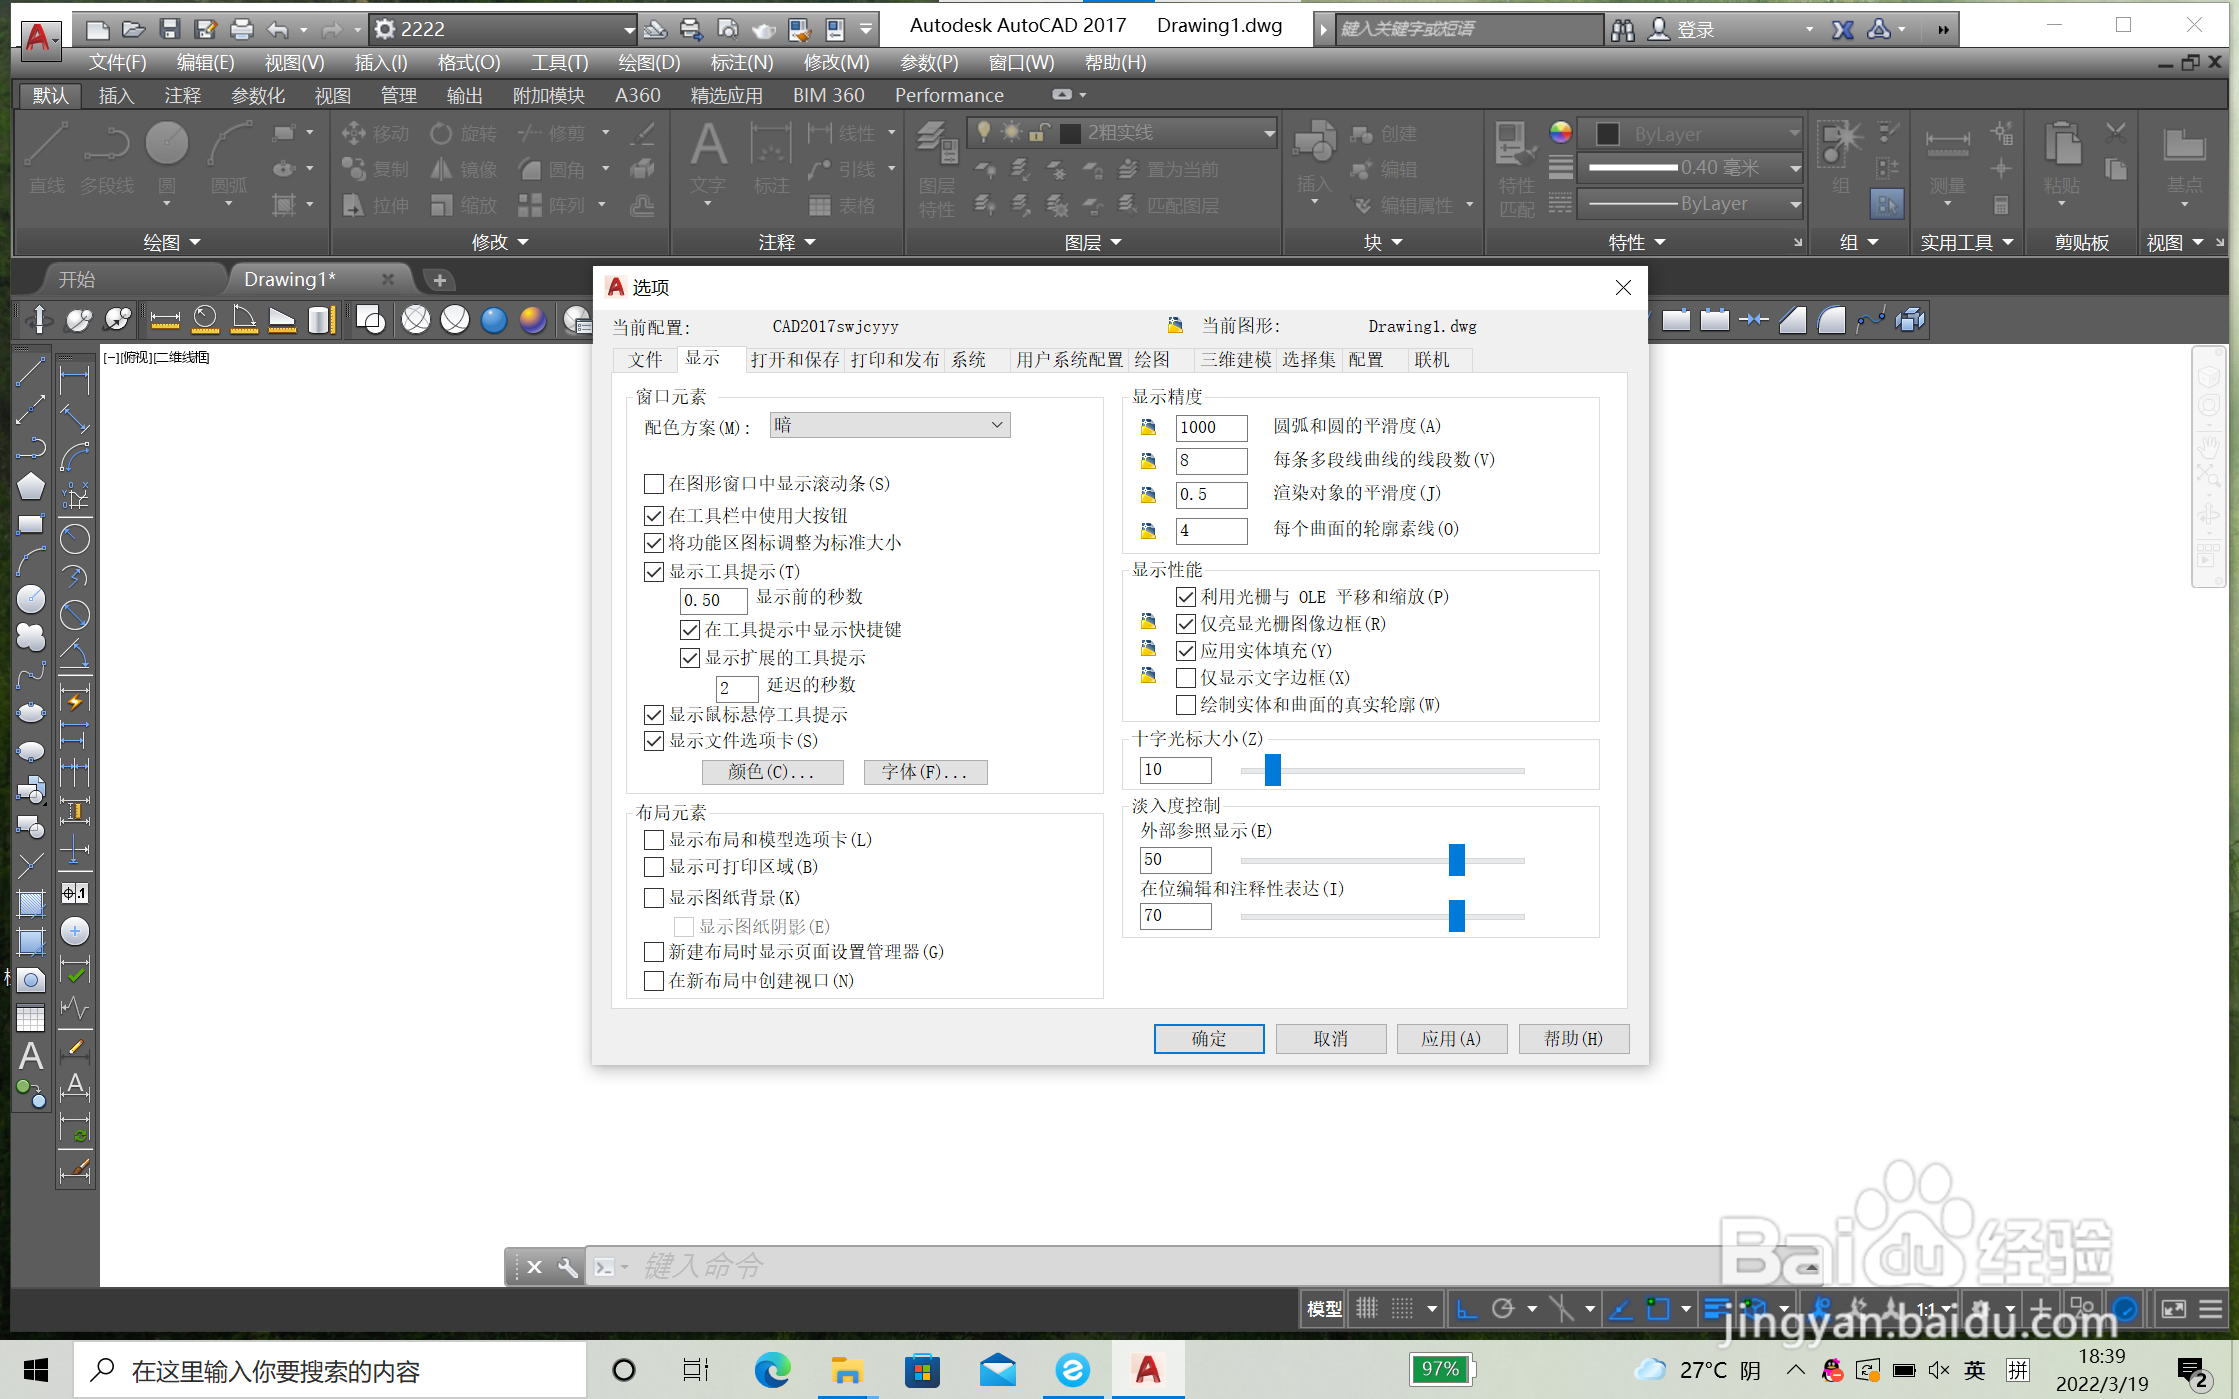Viewport: 2239px width, 1399px height.
Task: Open color scheme dropdown
Action: [890, 425]
